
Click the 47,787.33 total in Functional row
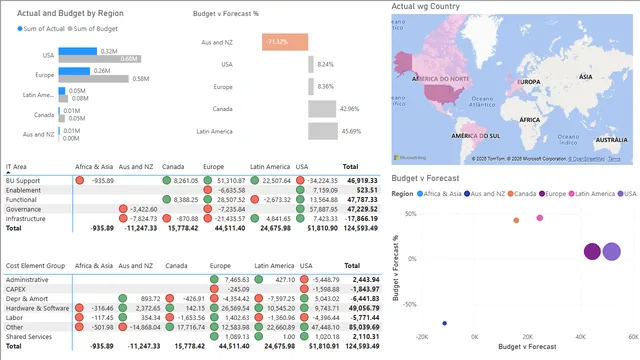click(362, 200)
